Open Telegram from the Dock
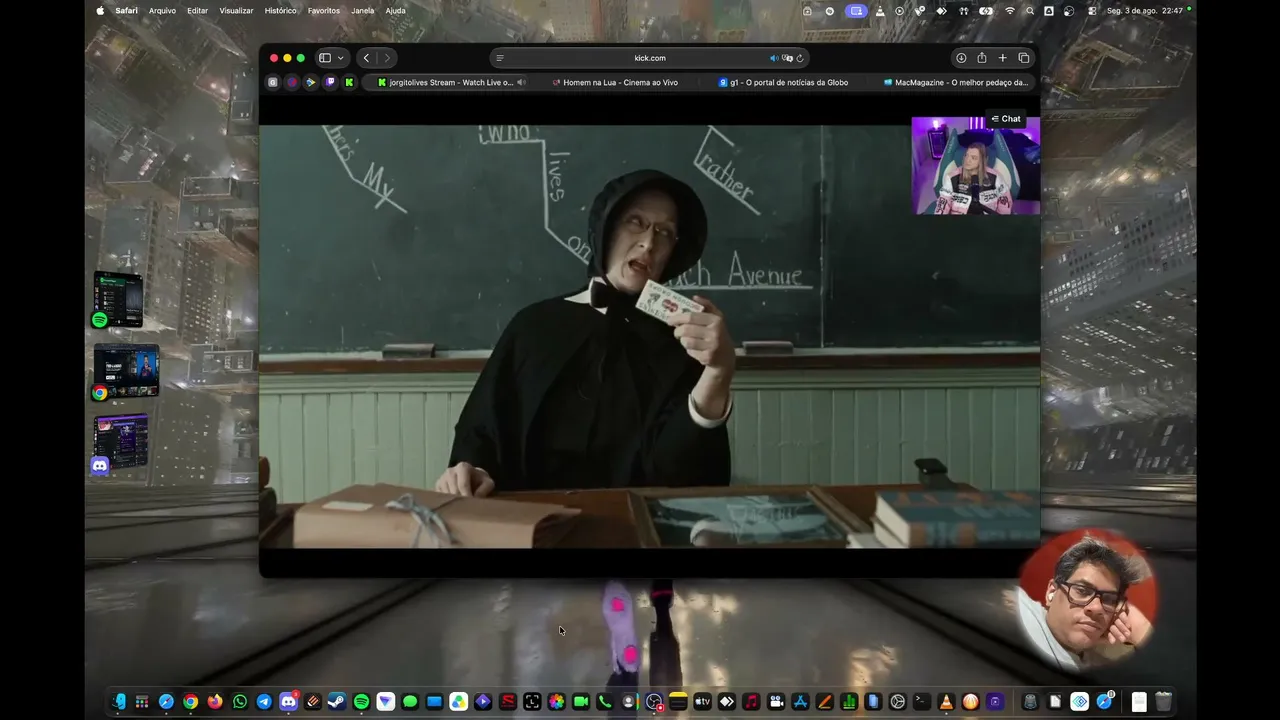1280x720 pixels. click(264, 702)
